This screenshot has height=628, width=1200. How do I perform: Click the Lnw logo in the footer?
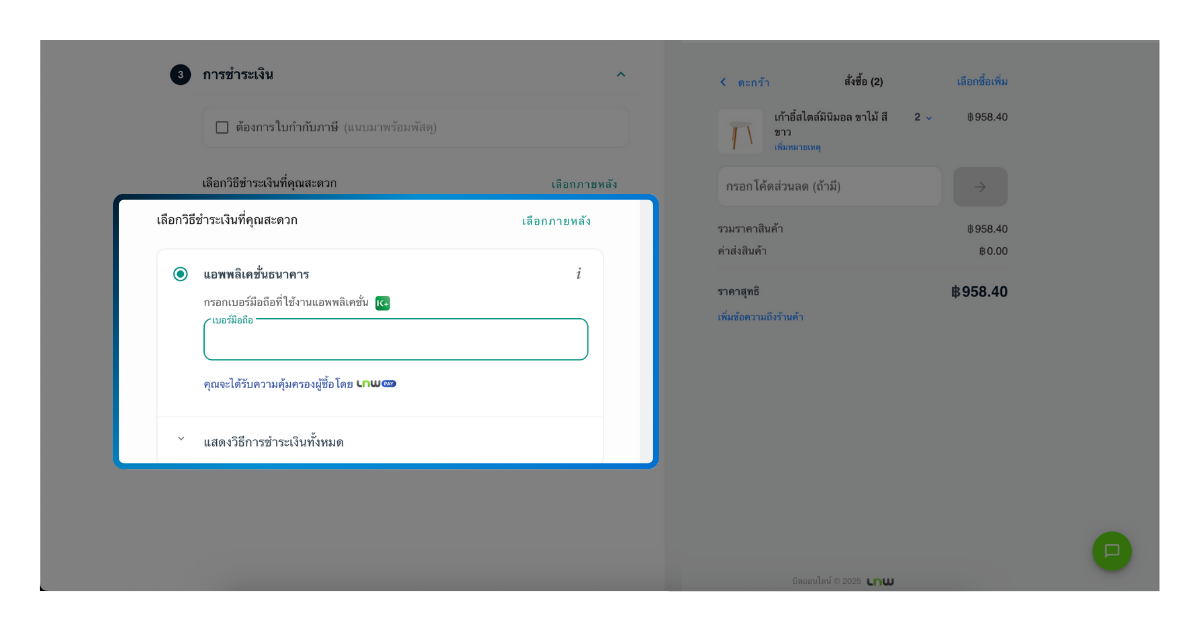click(x=880, y=581)
